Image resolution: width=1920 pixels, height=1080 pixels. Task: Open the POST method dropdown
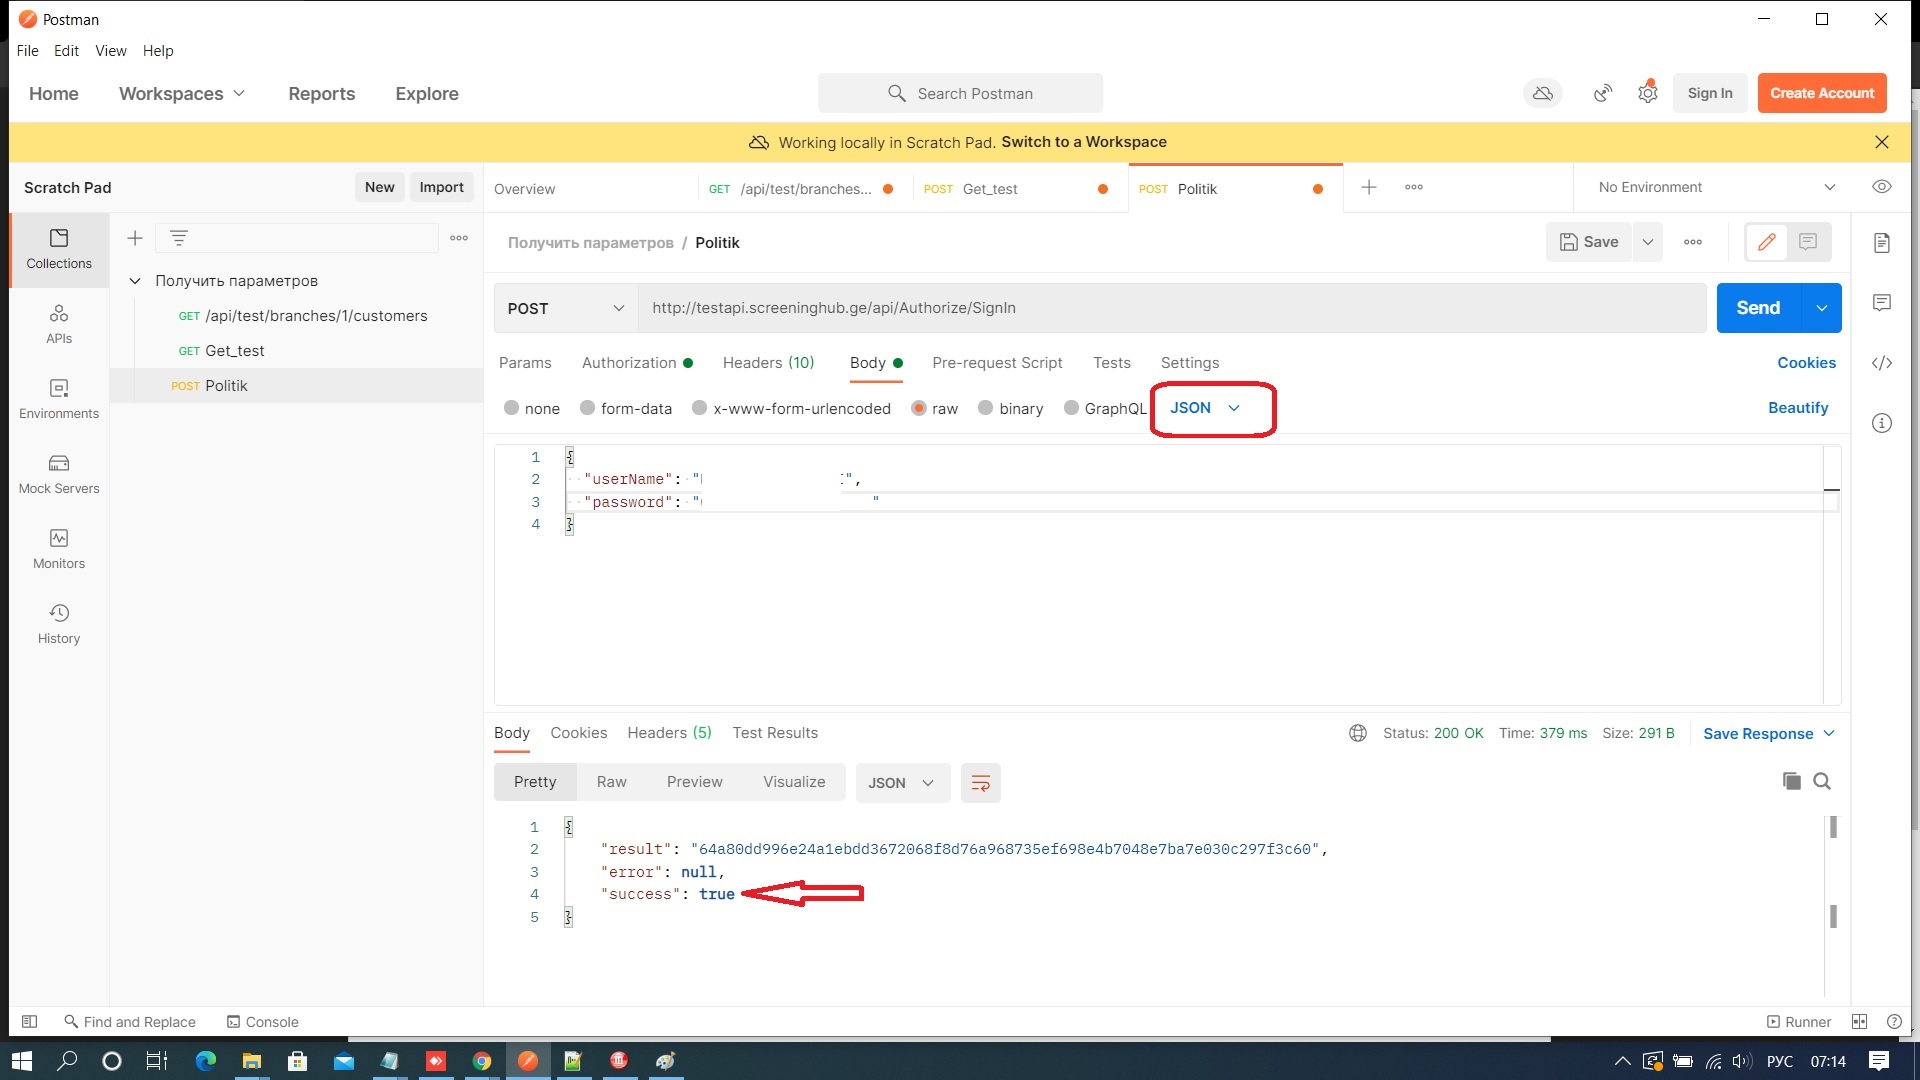pos(566,308)
